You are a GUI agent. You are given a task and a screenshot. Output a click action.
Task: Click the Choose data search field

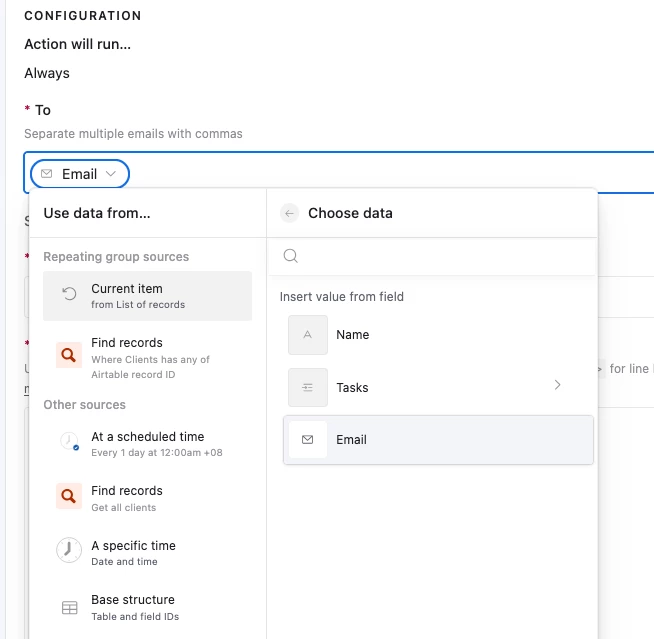(440, 256)
